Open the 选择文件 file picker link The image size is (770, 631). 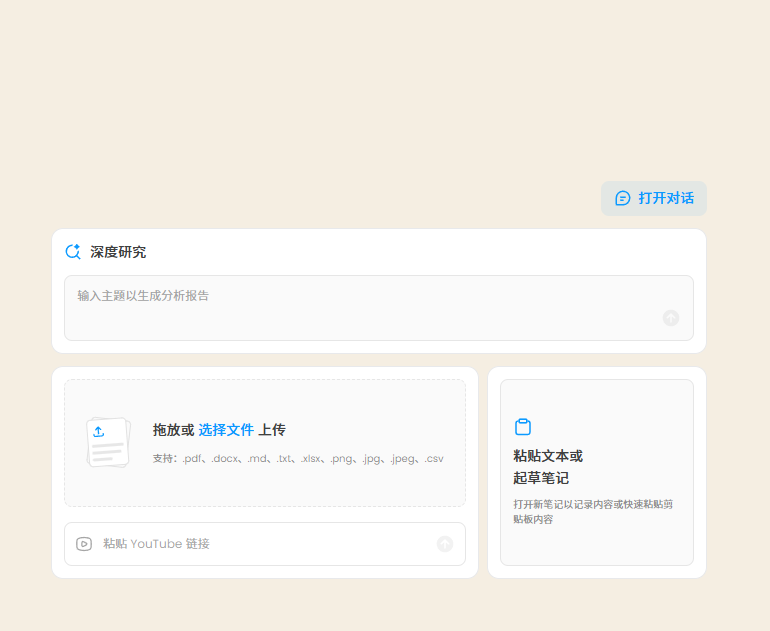coord(226,430)
